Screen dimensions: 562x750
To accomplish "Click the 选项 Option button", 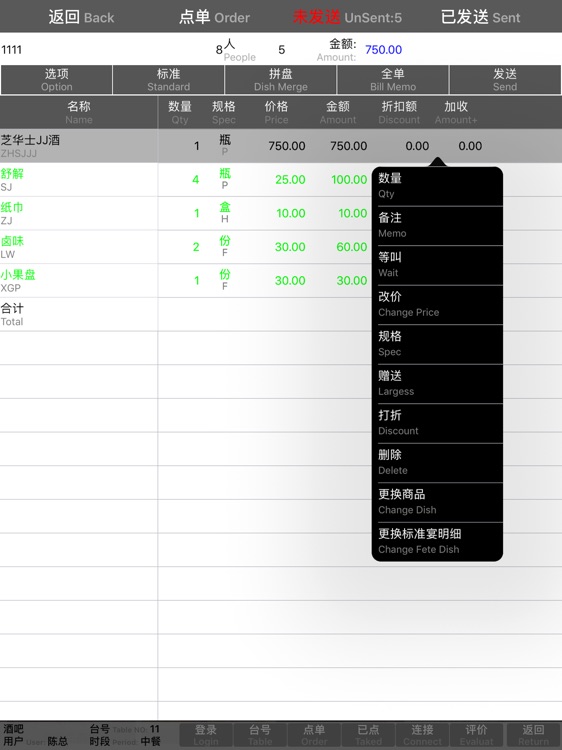I will coord(56,80).
